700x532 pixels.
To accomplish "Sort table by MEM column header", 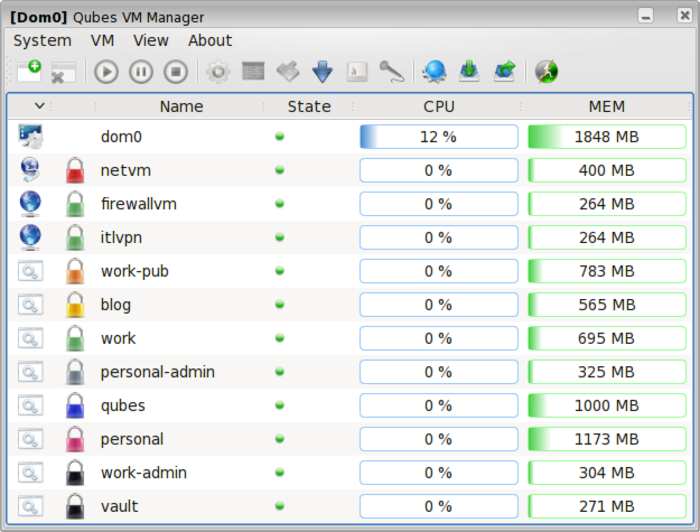I will 606,106.
